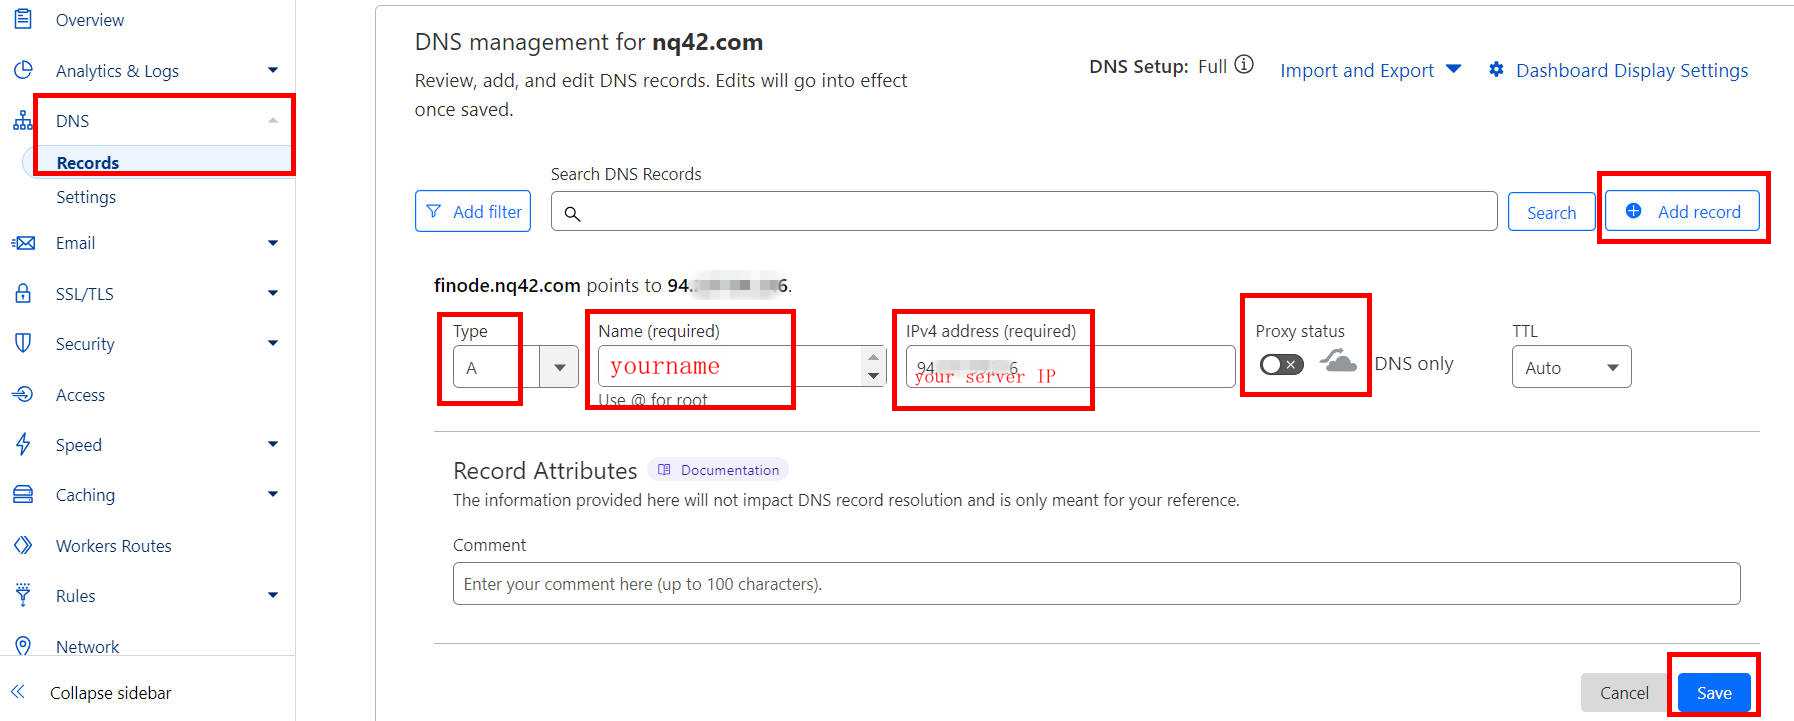The height and width of the screenshot is (721, 1794).
Task: Click the funnel icon in Add filter
Action: click(x=433, y=211)
